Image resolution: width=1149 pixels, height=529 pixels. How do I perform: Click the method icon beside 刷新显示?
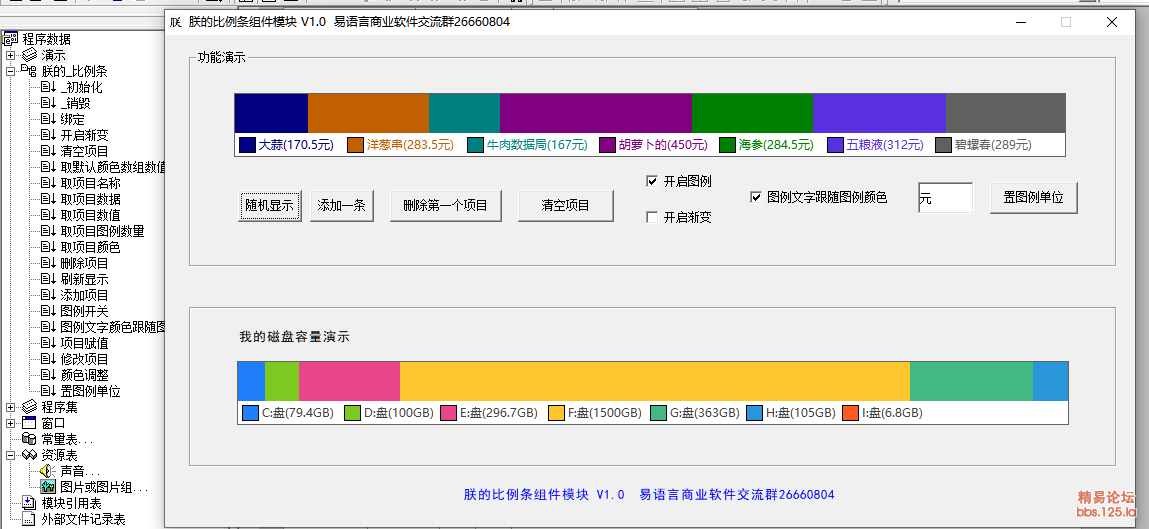pos(48,279)
